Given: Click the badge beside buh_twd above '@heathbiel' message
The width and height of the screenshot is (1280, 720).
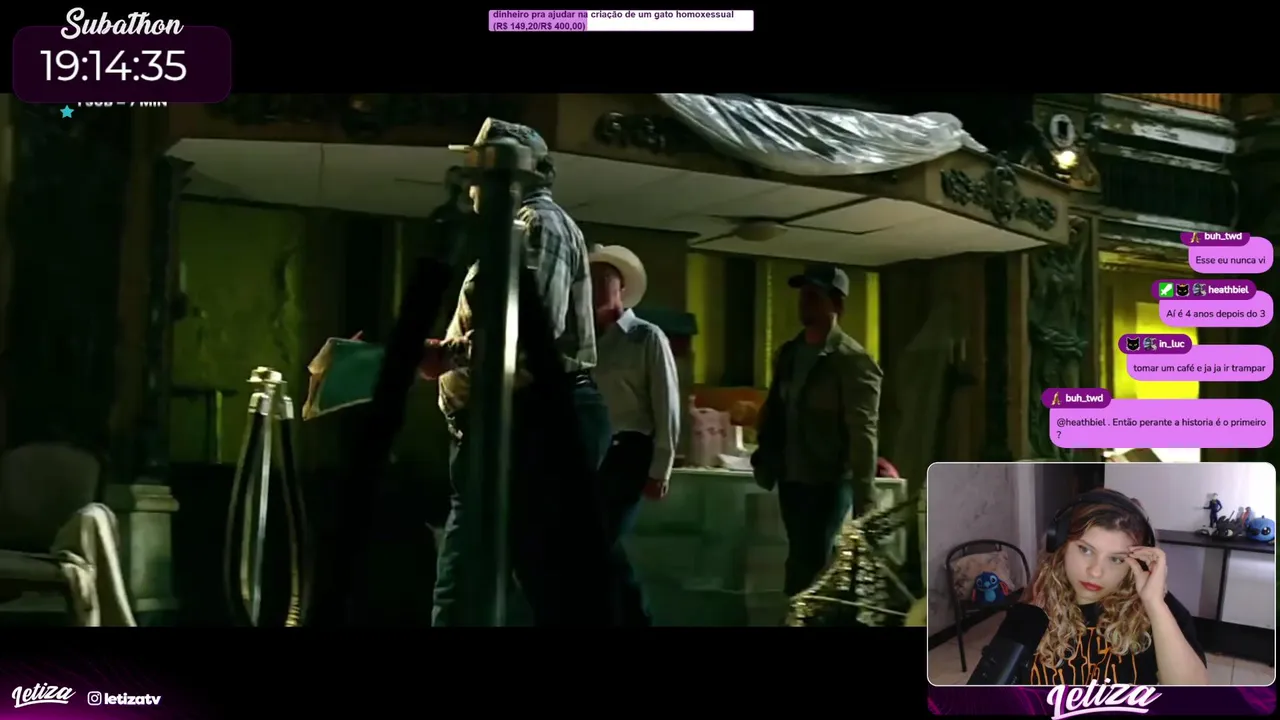Looking at the screenshot, I should 1056,398.
